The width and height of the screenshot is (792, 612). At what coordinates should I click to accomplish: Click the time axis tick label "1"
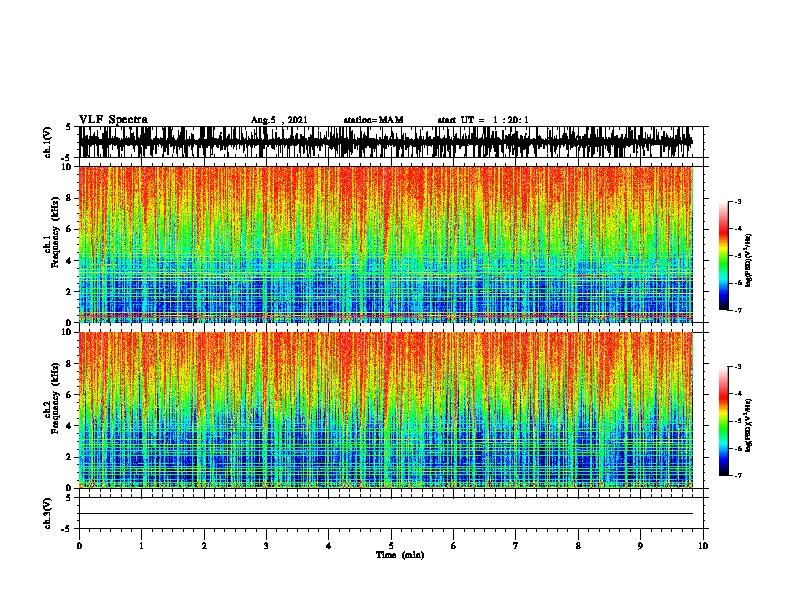point(141,546)
